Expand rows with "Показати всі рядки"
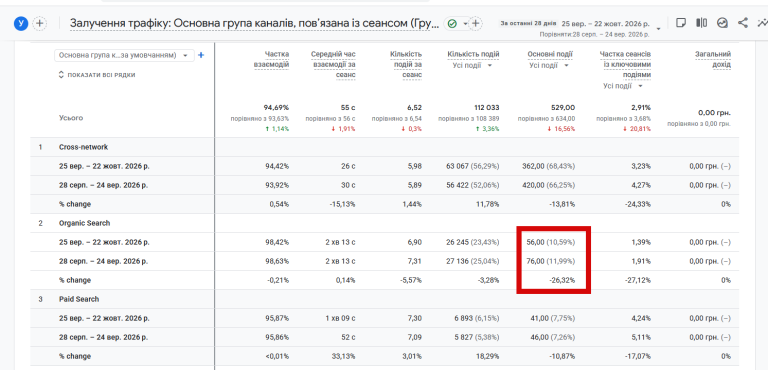The height and width of the screenshot is (370, 768). click(97, 75)
